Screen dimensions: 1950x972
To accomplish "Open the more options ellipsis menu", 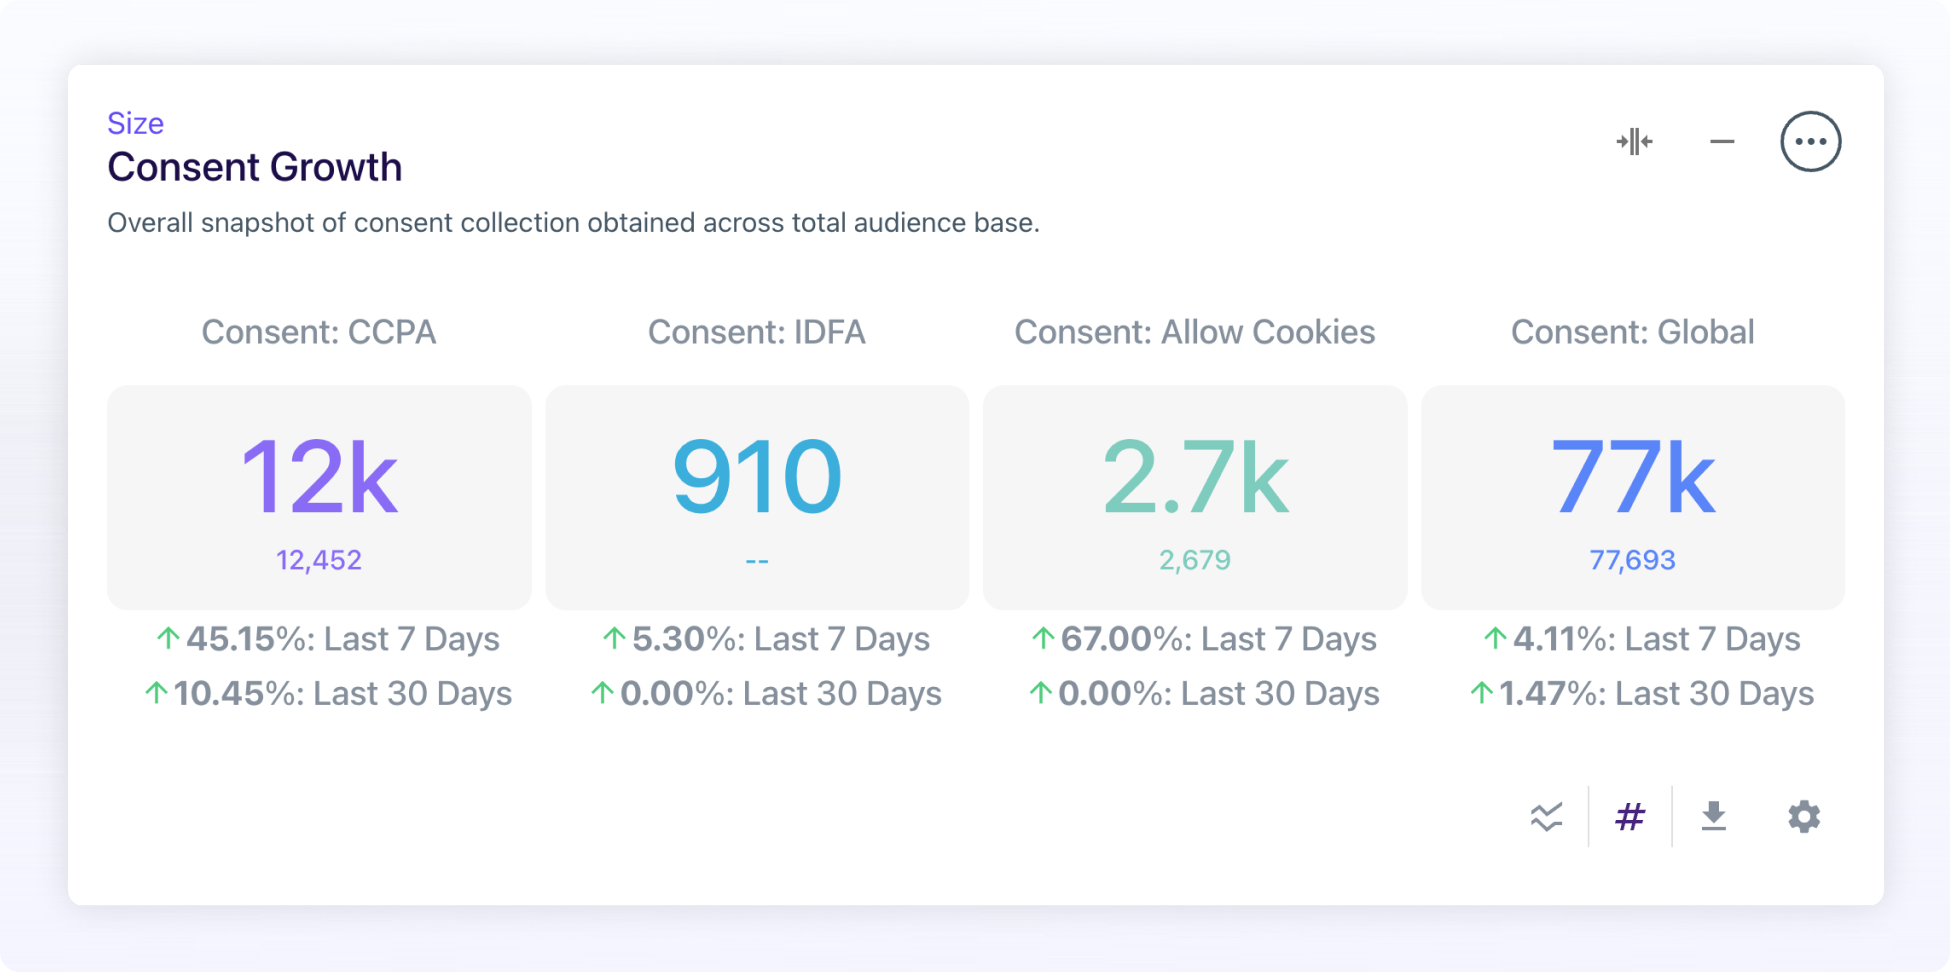I will [1811, 141].
